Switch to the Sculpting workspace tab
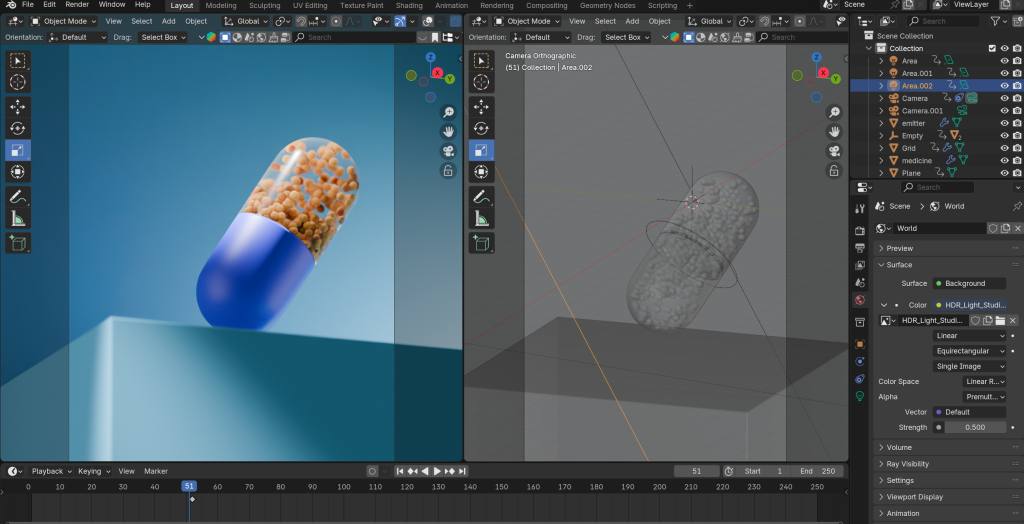1024x524 pixels. pos(264,5)
